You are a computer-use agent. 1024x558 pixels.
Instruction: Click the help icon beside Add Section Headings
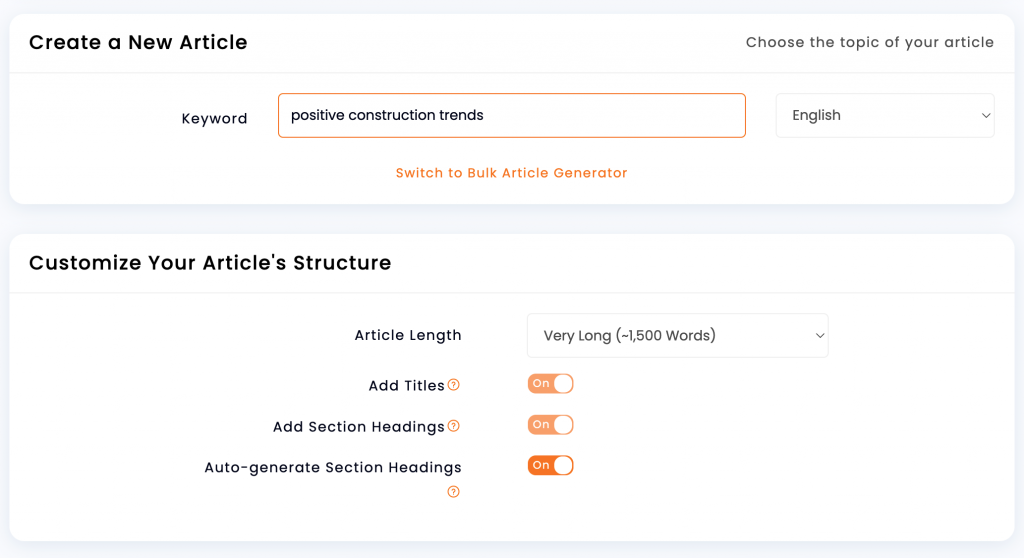click(x=453, y=426)
